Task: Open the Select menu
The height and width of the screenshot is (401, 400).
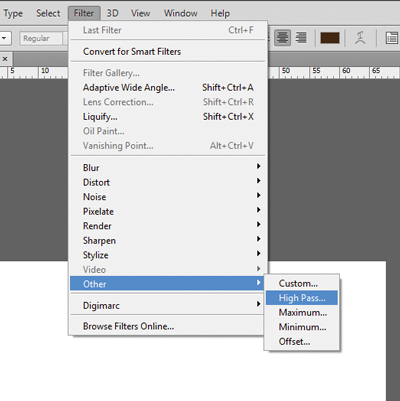Action: tap(48, 13)
